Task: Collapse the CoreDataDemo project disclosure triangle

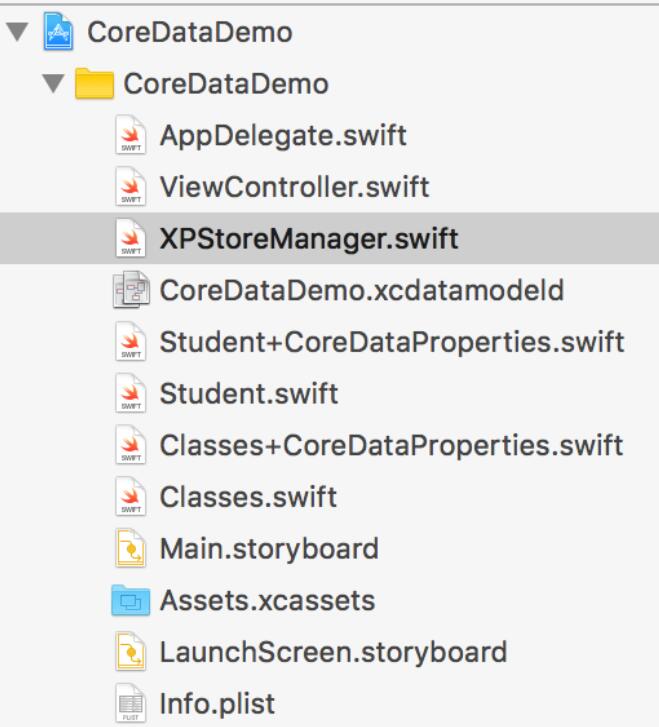Action: tap(16, 32)
